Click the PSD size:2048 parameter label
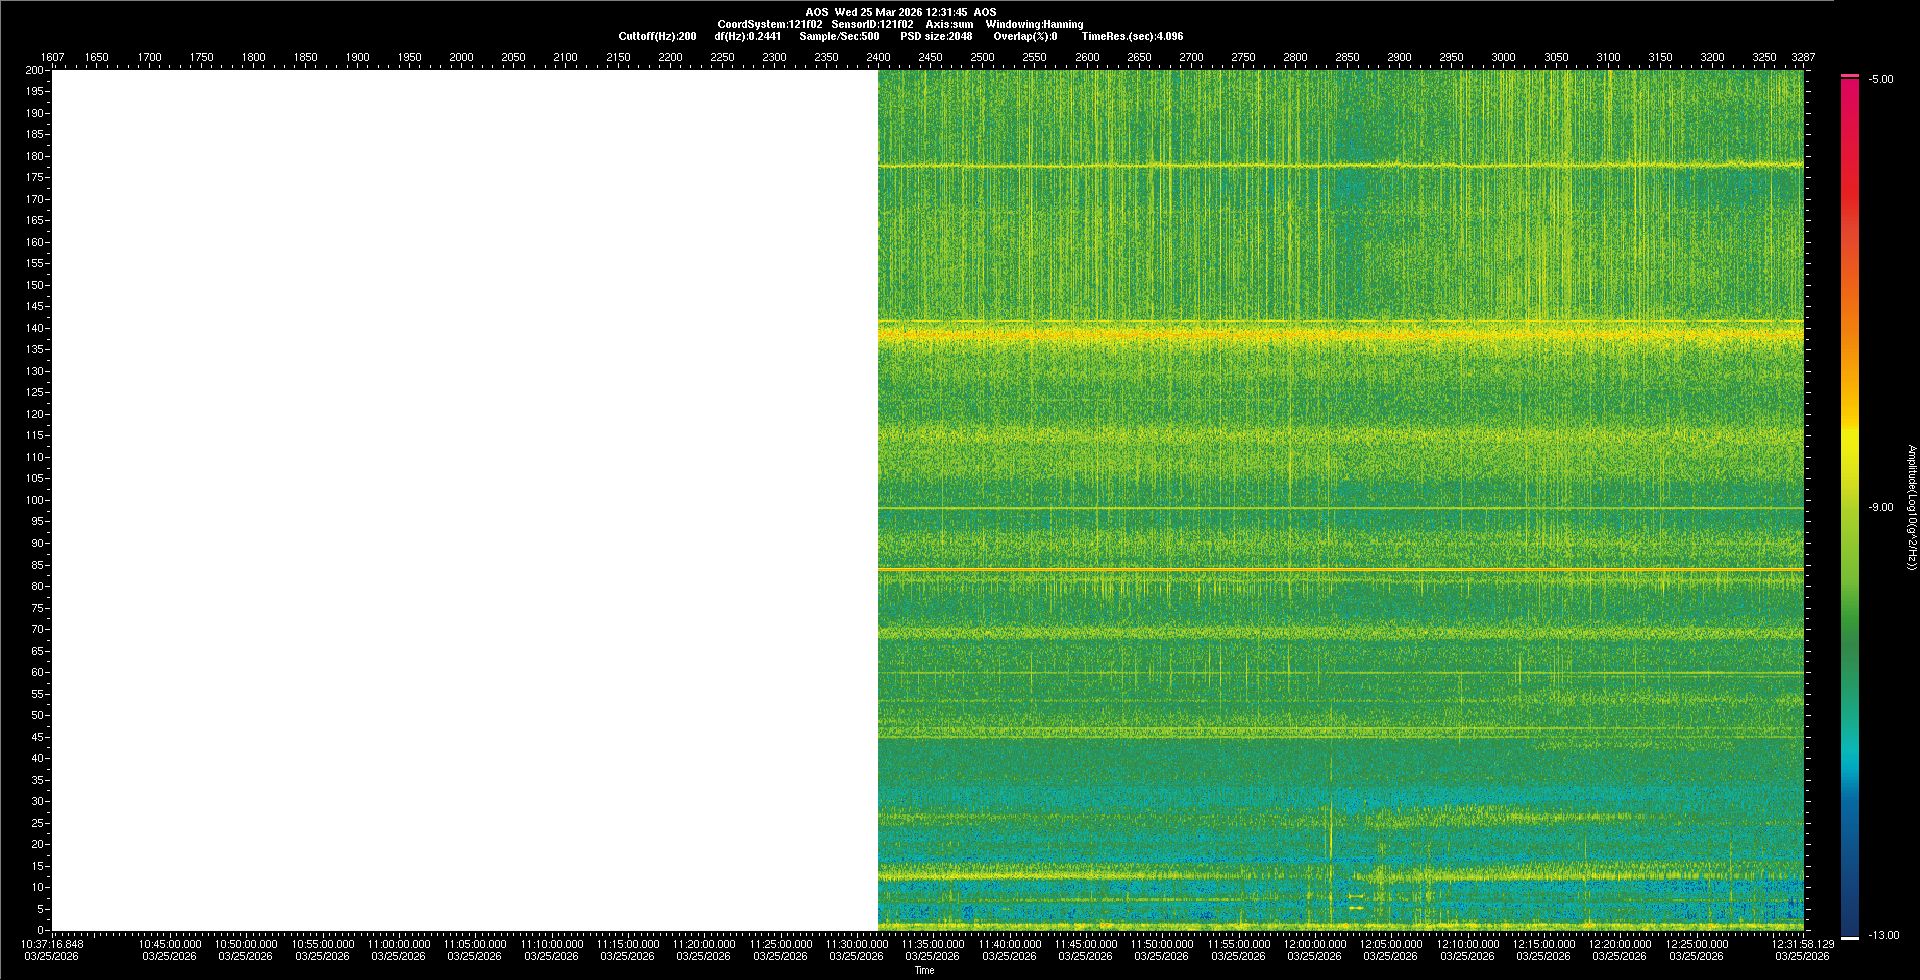 coord(935,36)
